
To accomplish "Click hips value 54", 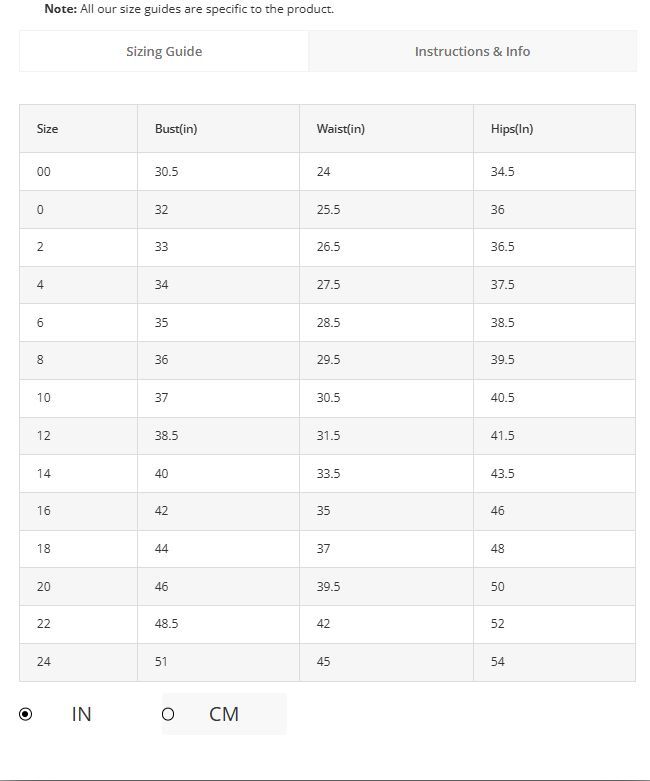I will [498, 661].
